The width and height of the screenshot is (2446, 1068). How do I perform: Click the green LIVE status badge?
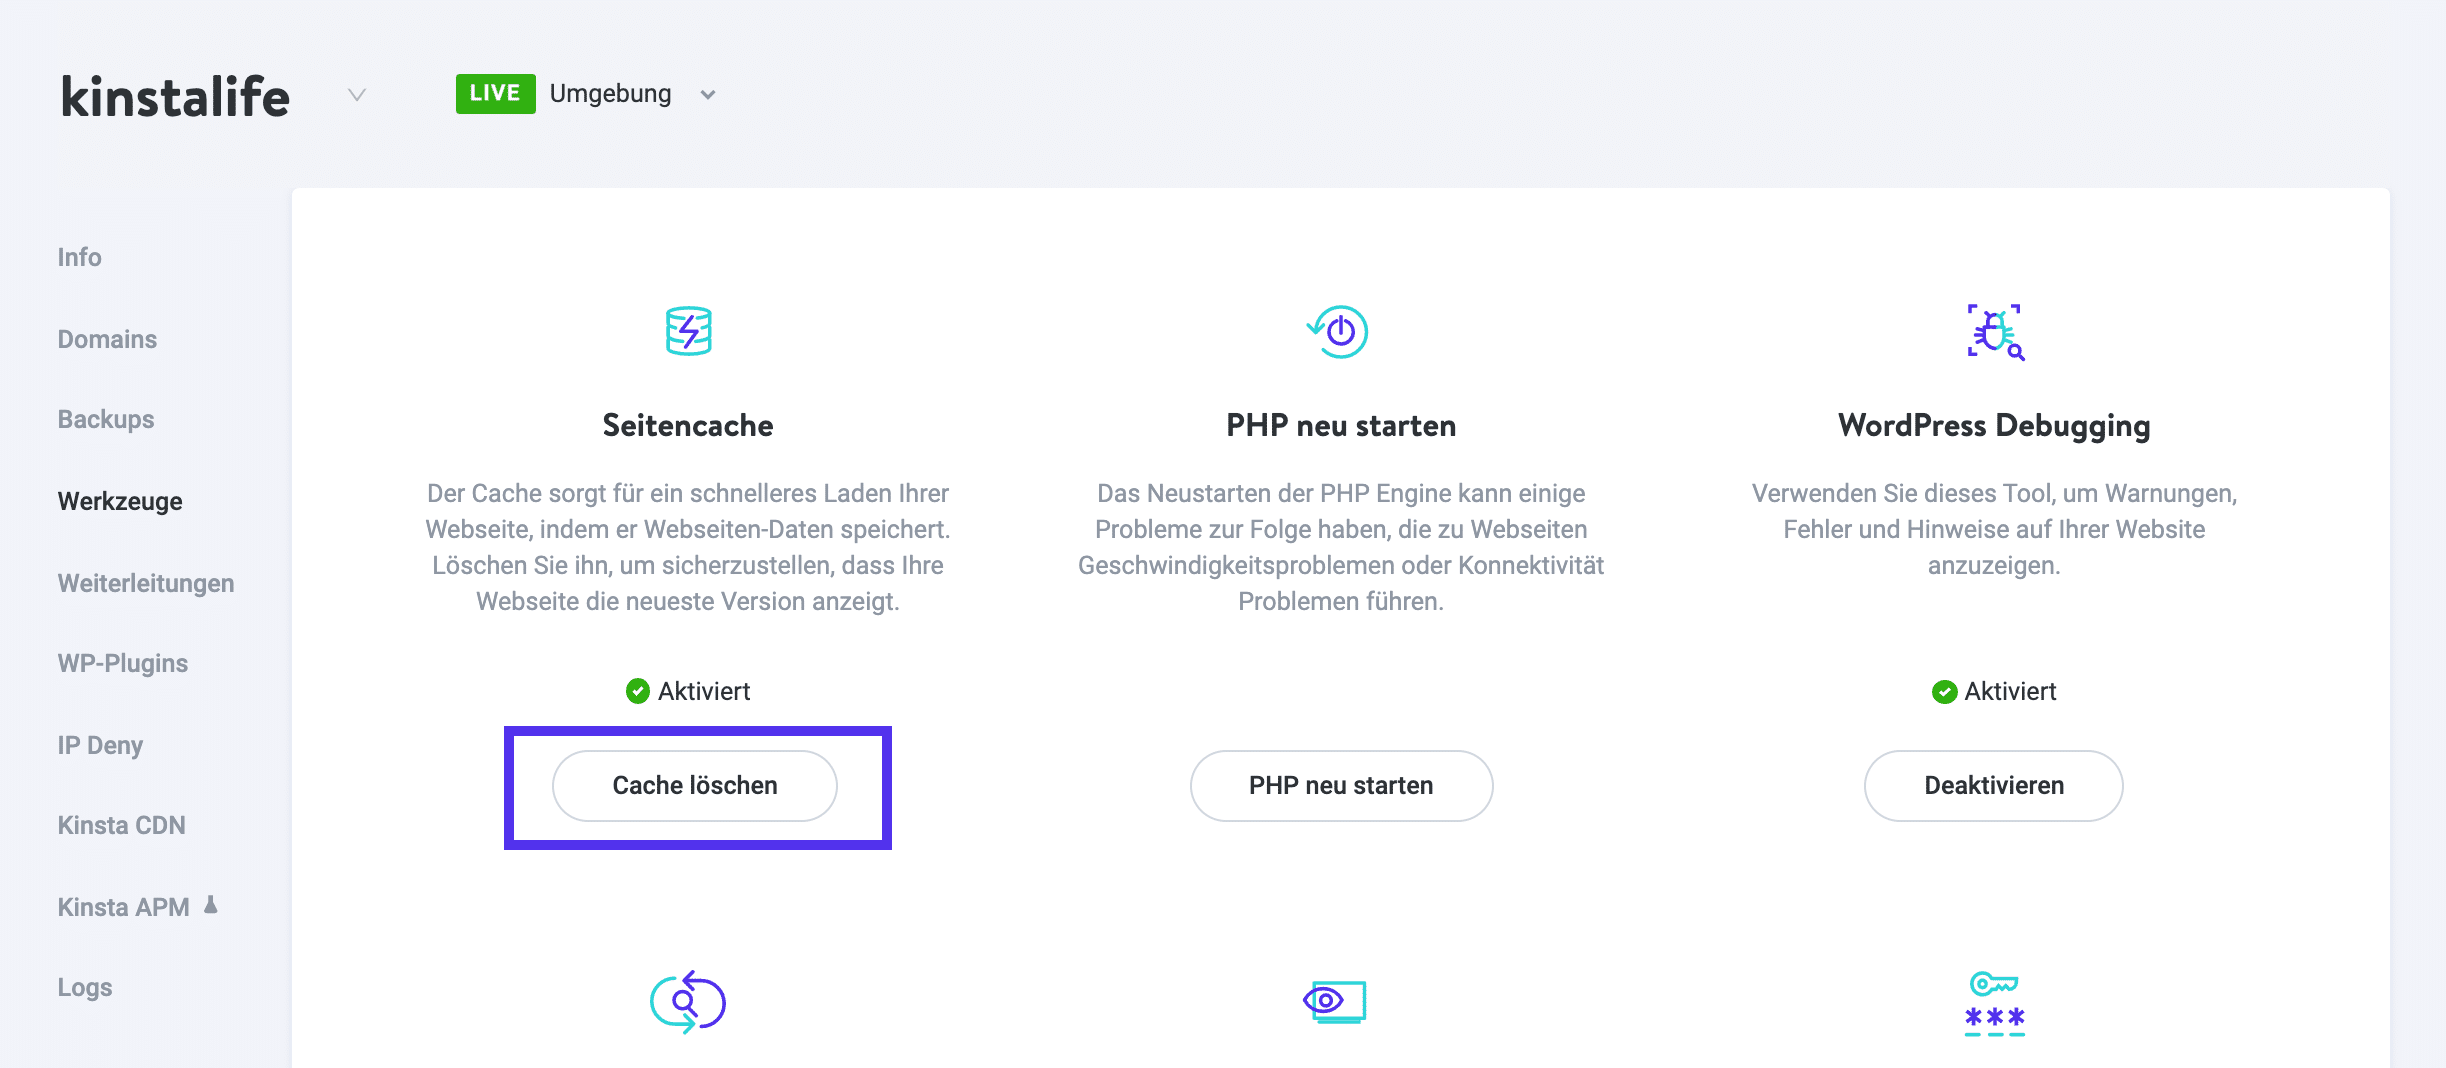pyautogui.click(x=494, y=92)
